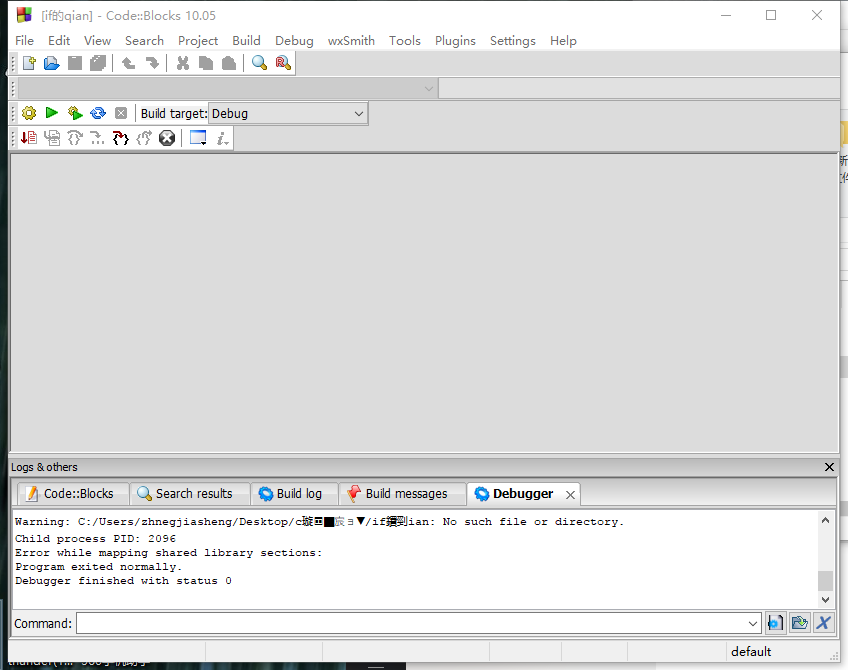Expand the Command history dropdown arrow
This screenshot has height=670, width=848.
[752, 623]
